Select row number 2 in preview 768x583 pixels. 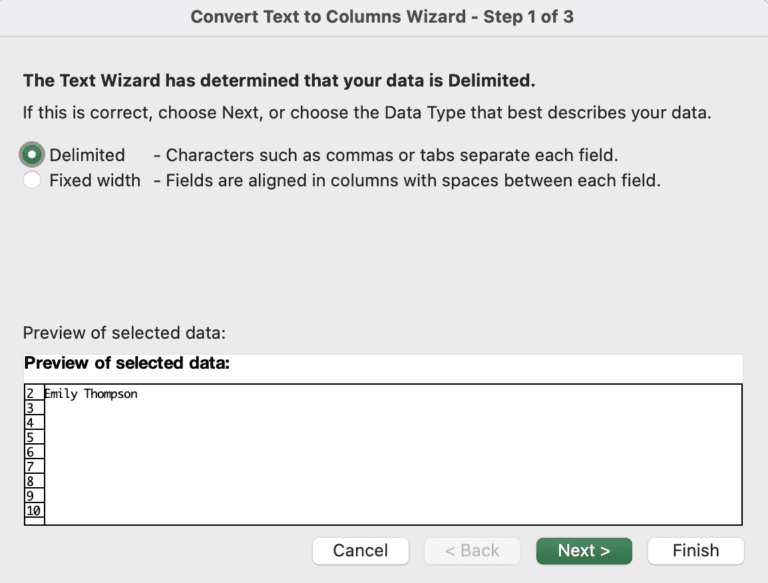click(x=30, y=394)
